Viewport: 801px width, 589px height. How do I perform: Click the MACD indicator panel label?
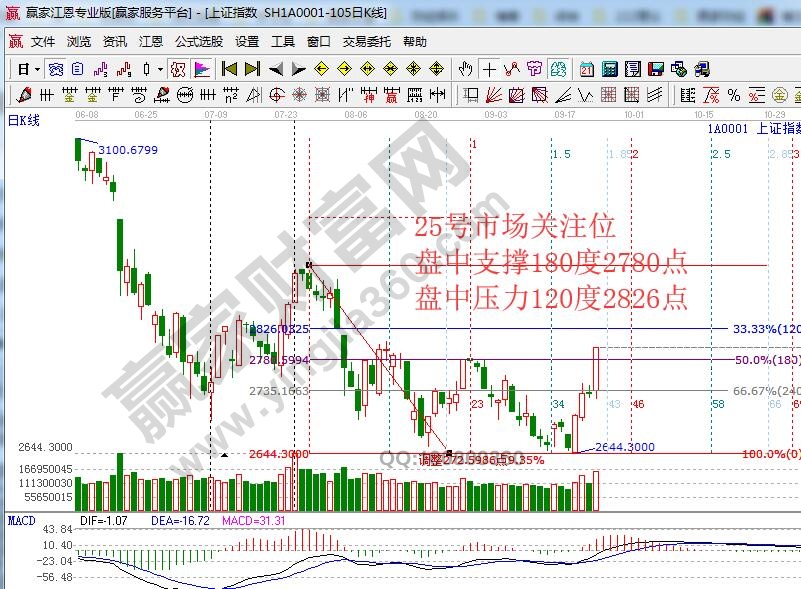click(x=21, y=521)
